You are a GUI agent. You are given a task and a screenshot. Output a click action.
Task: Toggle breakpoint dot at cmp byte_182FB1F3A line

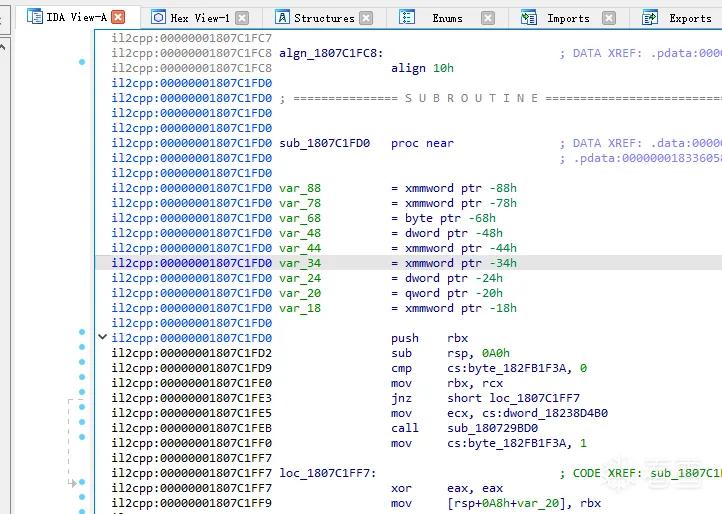click(x=82, y=362)
